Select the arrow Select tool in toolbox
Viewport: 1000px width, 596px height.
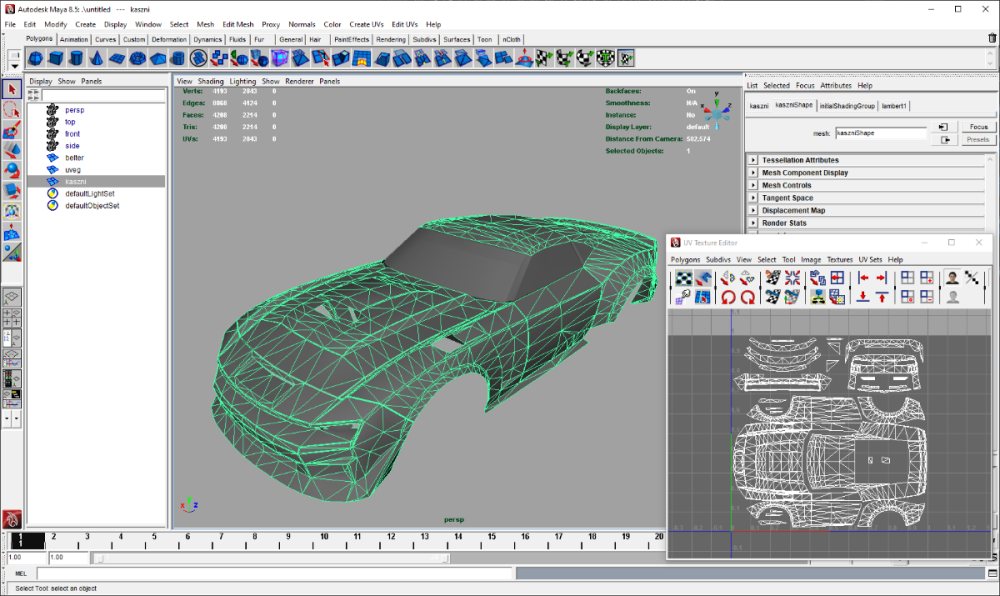pyautogui.click(x=11, y=89)
